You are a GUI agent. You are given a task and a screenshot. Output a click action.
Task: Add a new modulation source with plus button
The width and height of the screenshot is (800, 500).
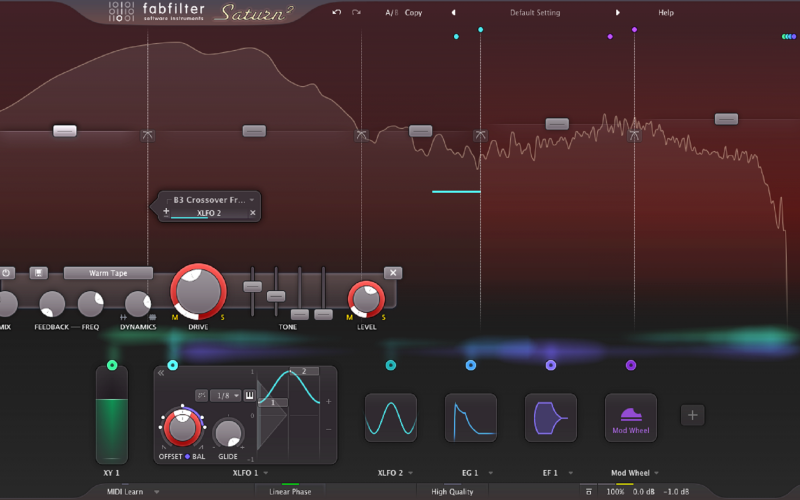click(692, 415)
